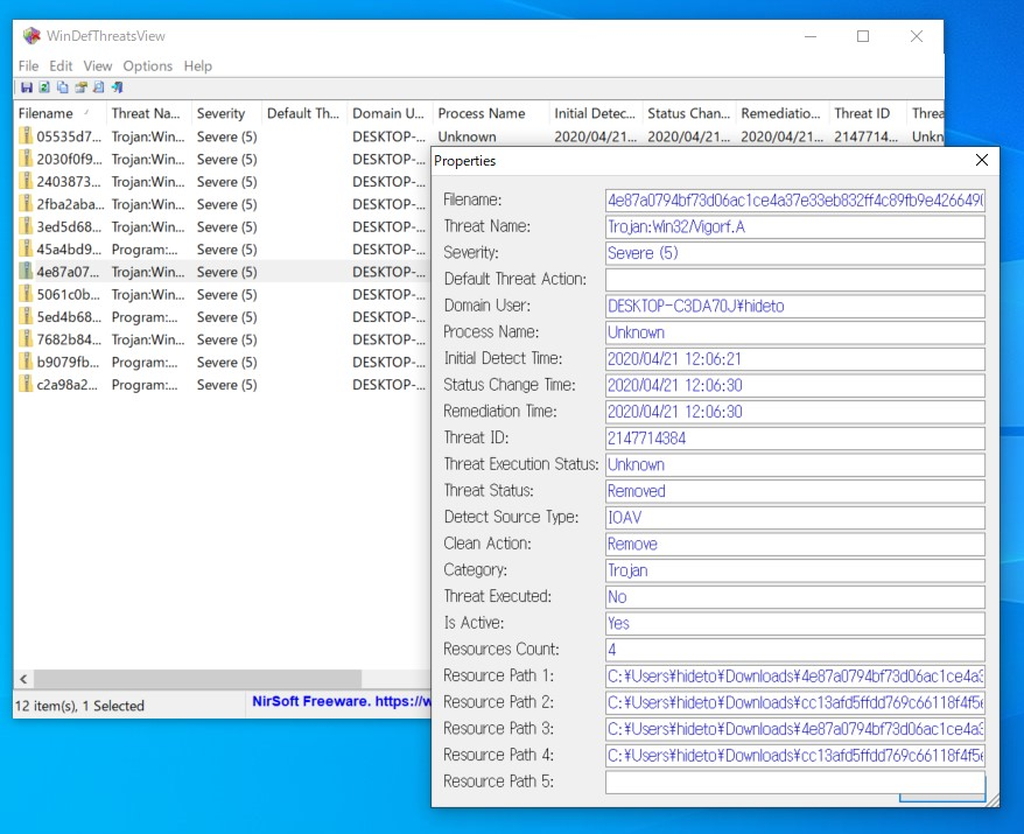This screenshot has height=834, width=1024.
Task: Sort by Threat ID column header
Action: (868, 114)
